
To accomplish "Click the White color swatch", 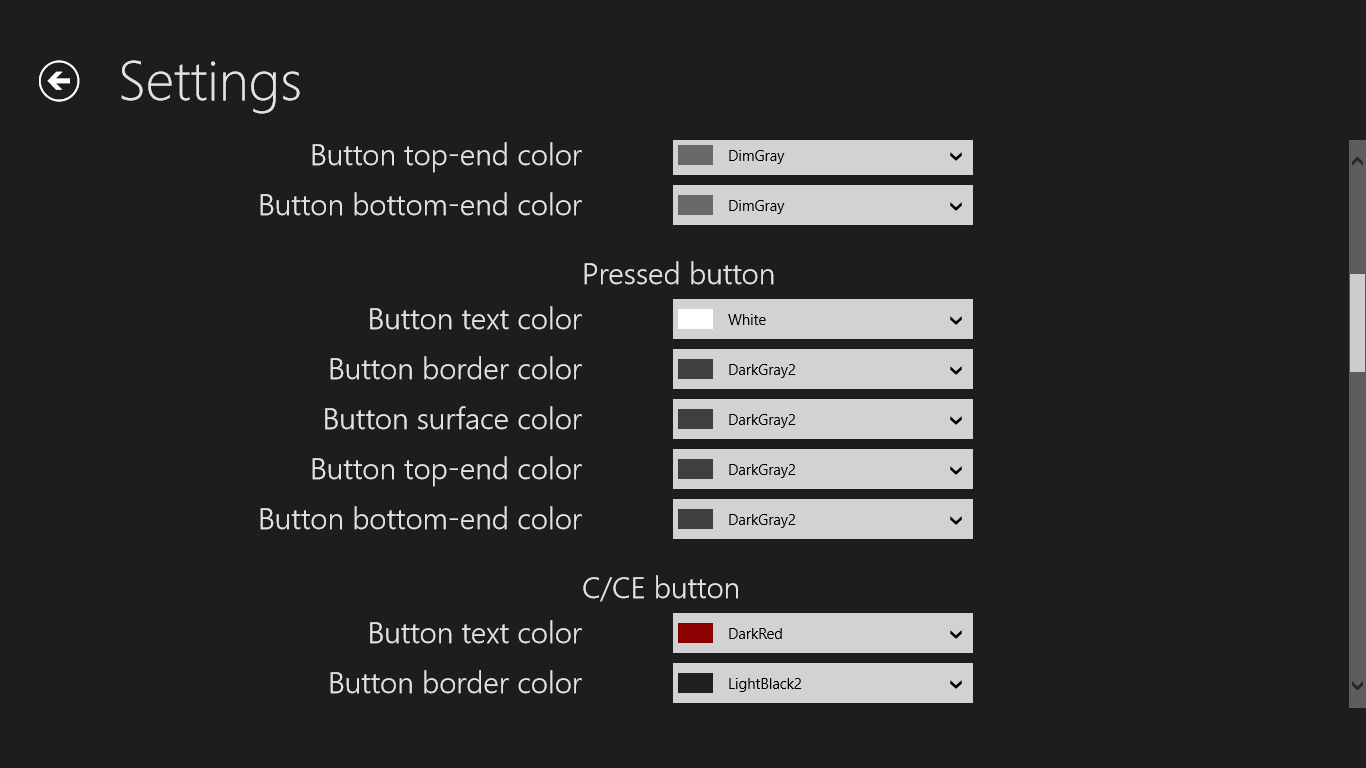I will coord(695,320).
